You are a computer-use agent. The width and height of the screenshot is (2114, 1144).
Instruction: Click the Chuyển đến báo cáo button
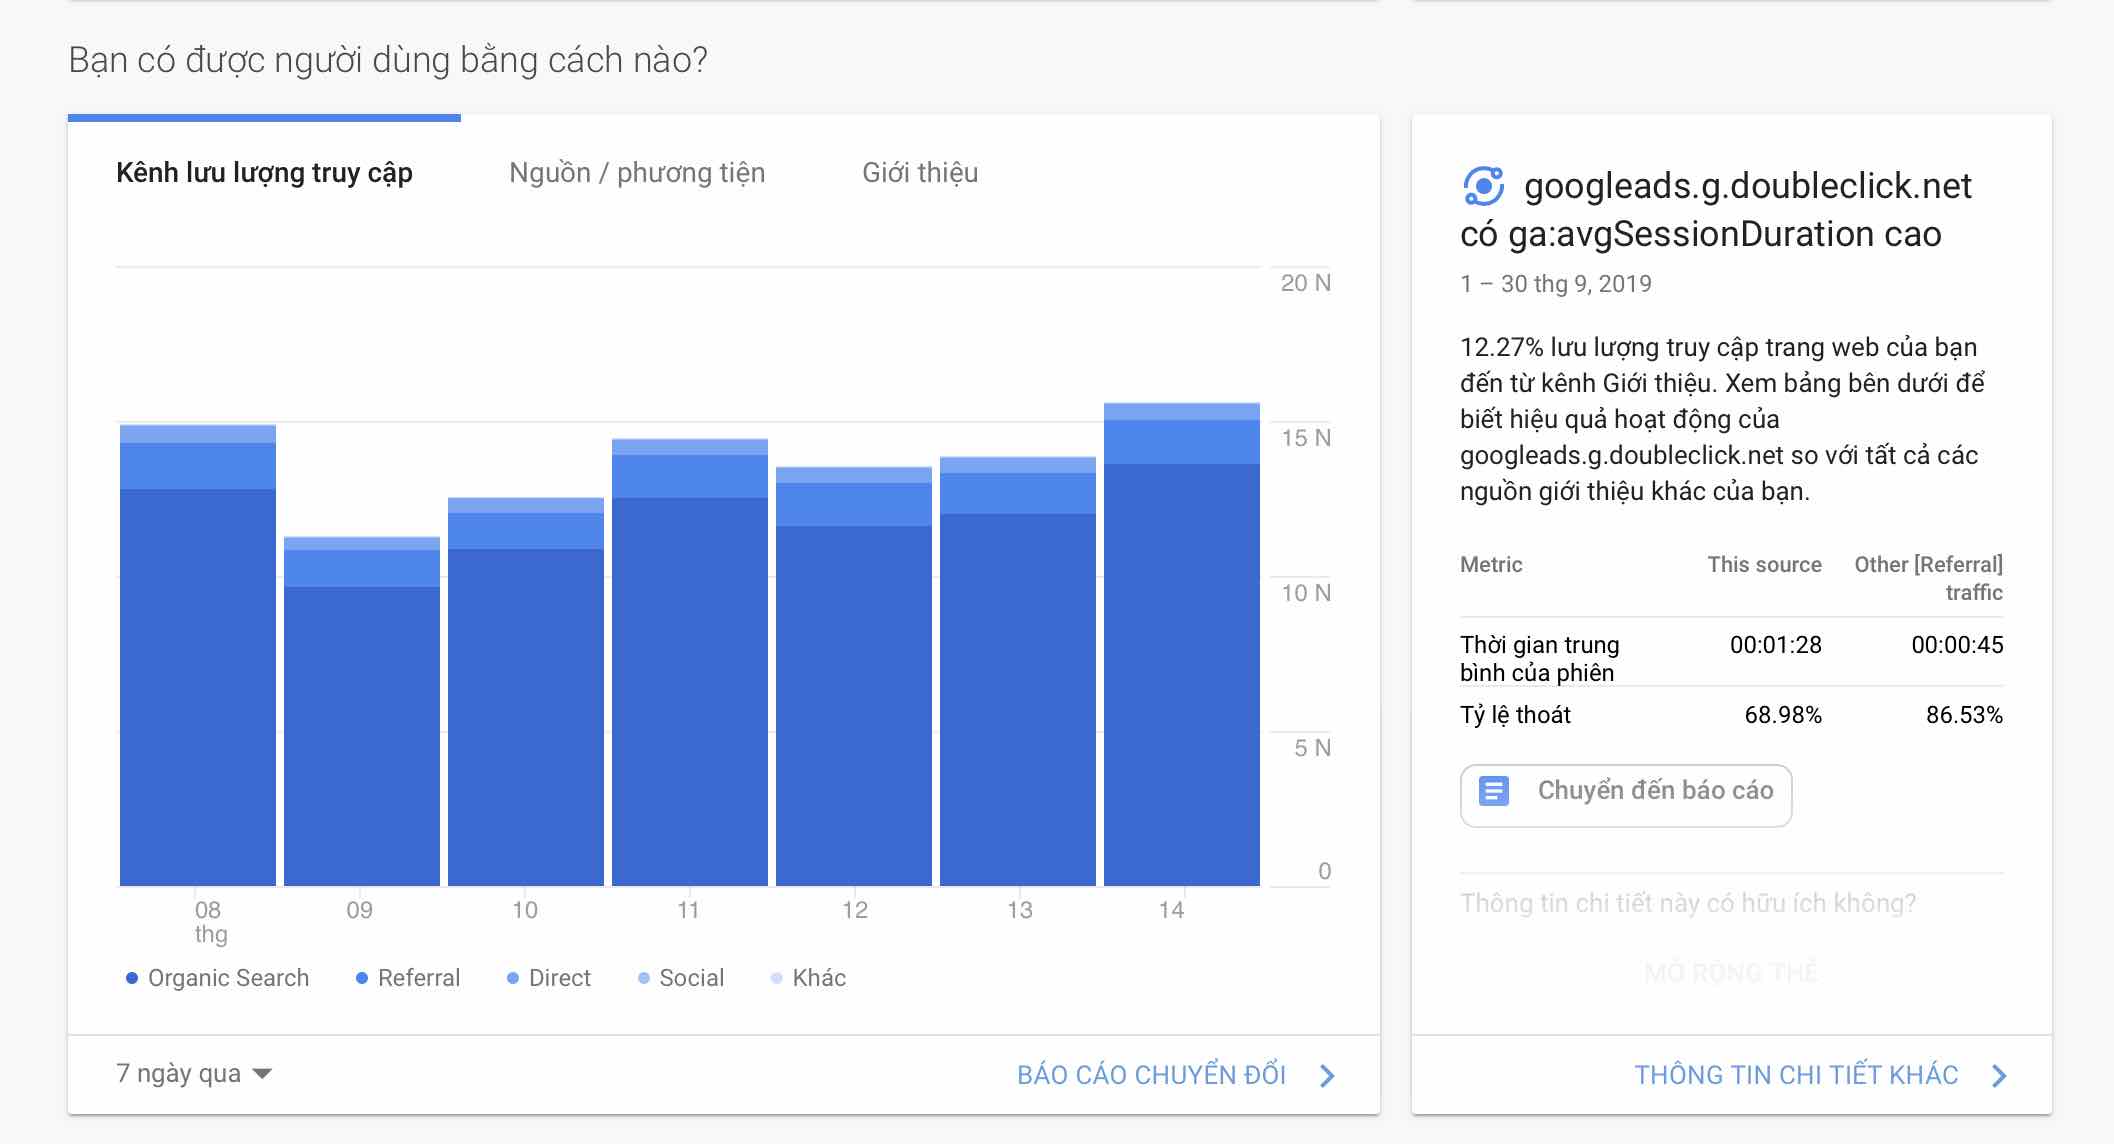click(1626, 795)
